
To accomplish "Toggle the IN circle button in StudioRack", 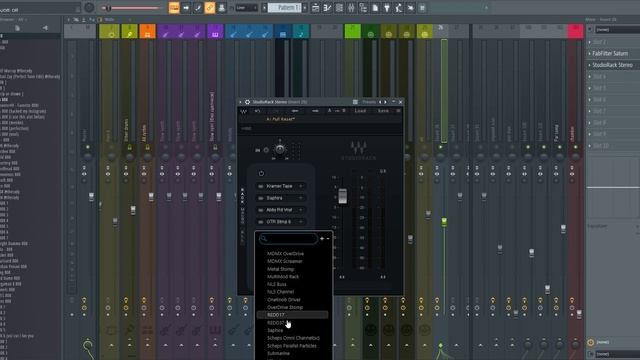I will coord(266,150).
